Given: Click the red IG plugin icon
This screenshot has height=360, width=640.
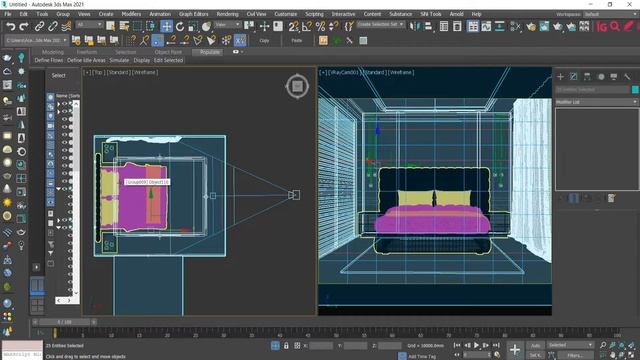Looking at the screenshot, I should click(x=602, y=27).
